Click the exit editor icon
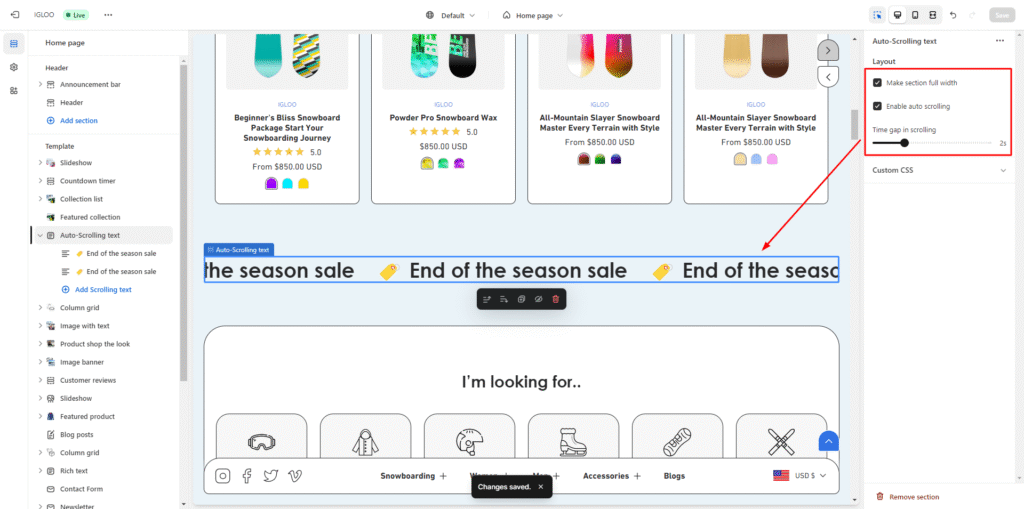 point(14,15)
